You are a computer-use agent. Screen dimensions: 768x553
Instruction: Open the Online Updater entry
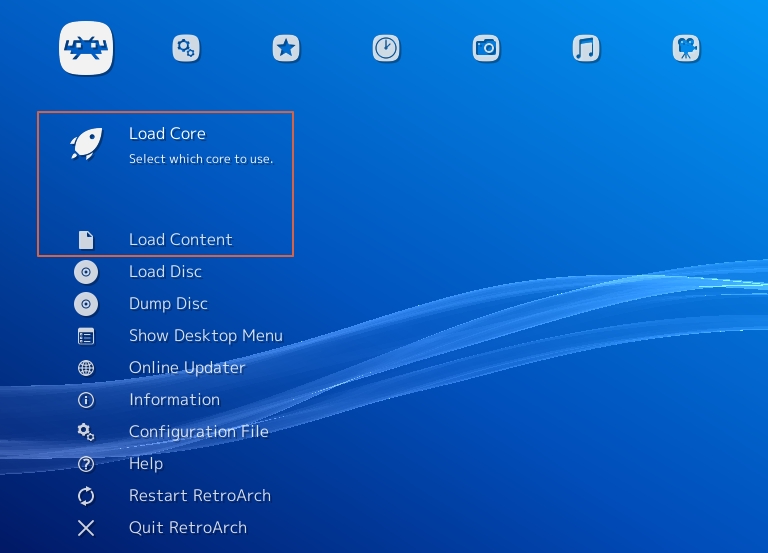click(x=187, y=367)
